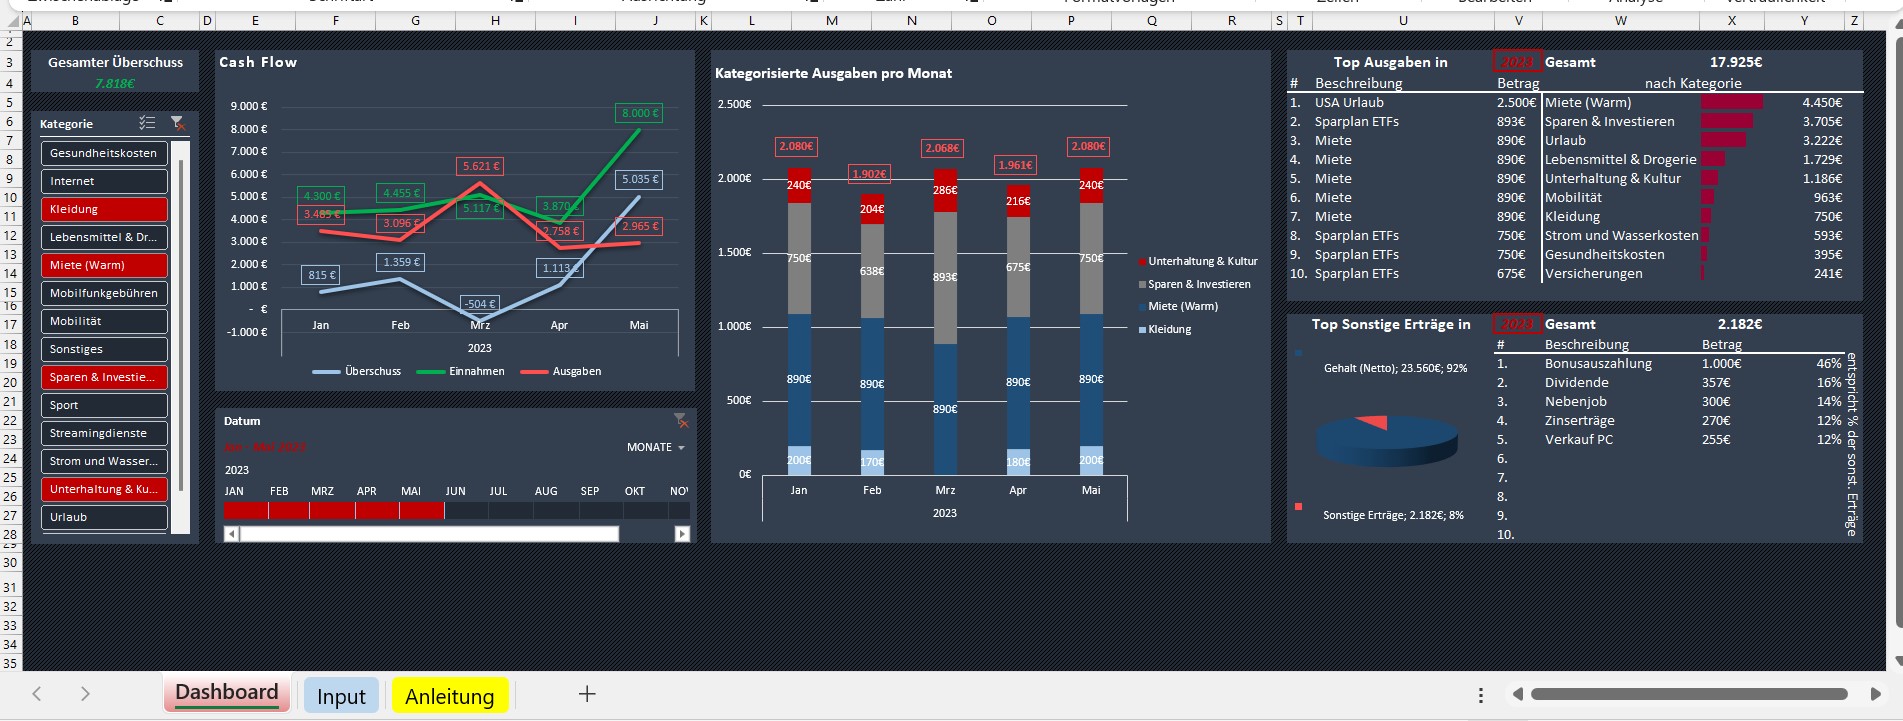Enable the Internet category filter
This screenshot has width=1903, height=721.
tap(104, 181)
